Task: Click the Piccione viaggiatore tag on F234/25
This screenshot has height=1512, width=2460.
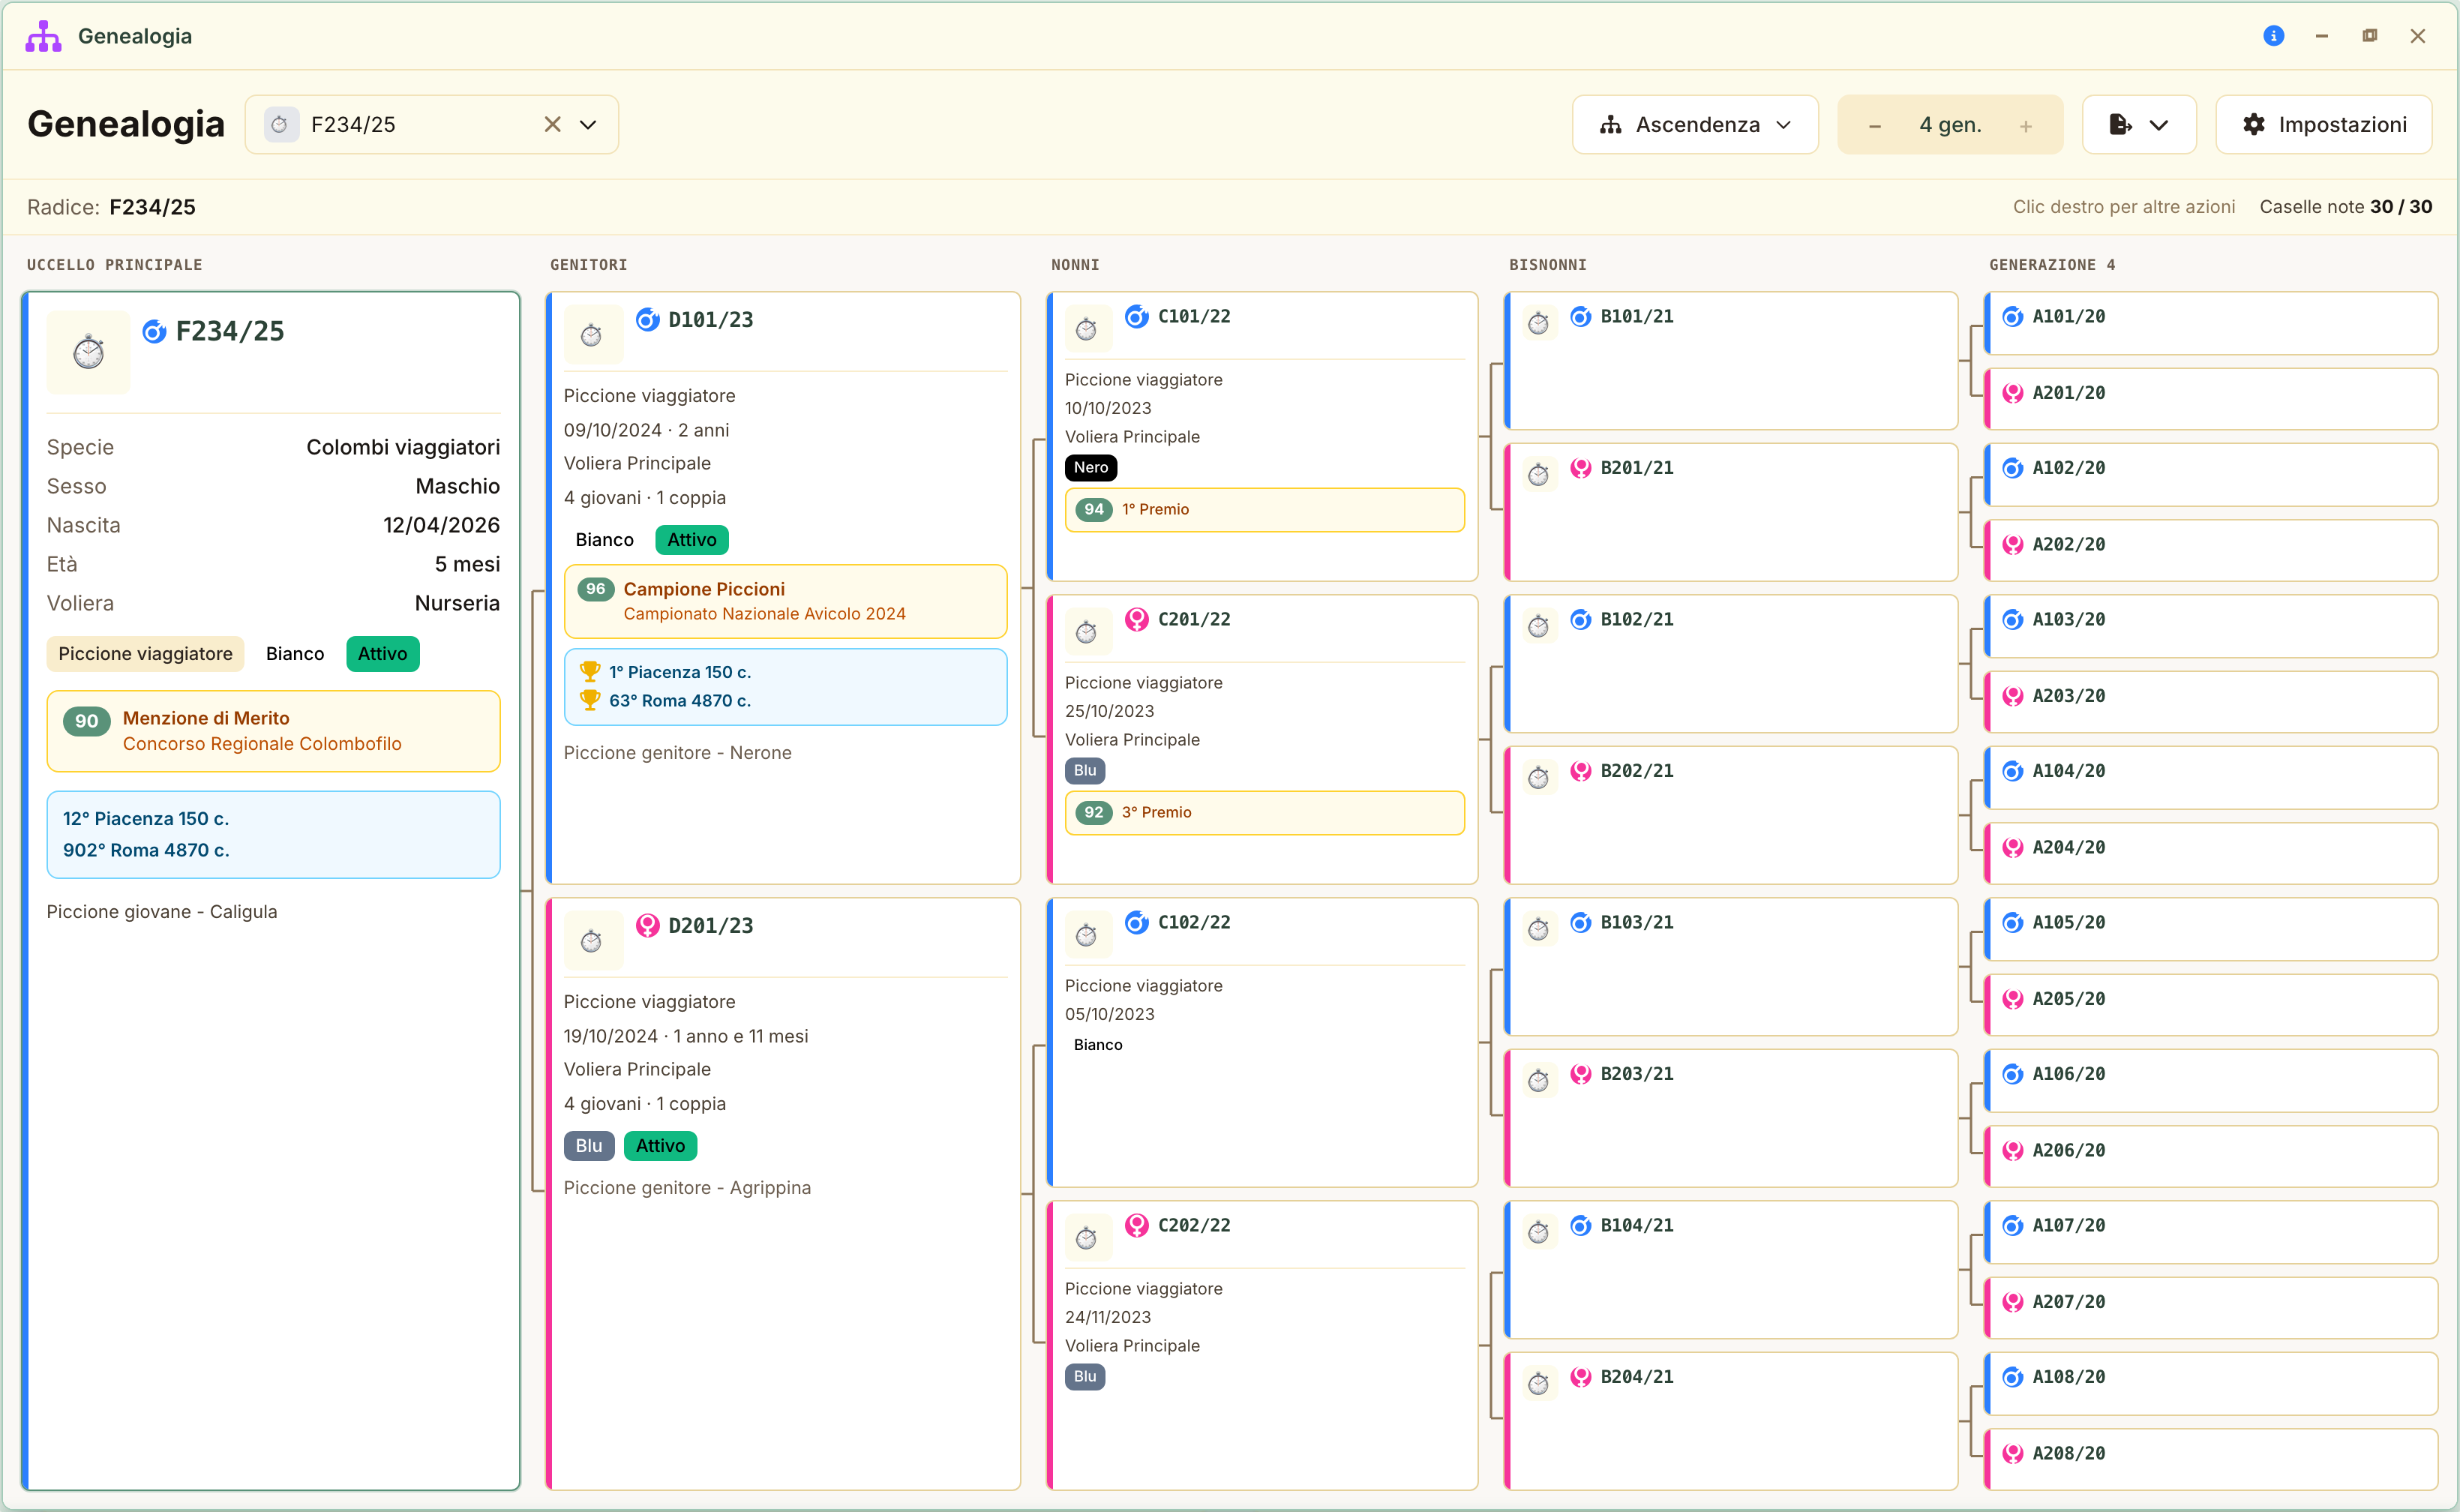Action: (146, 654)
